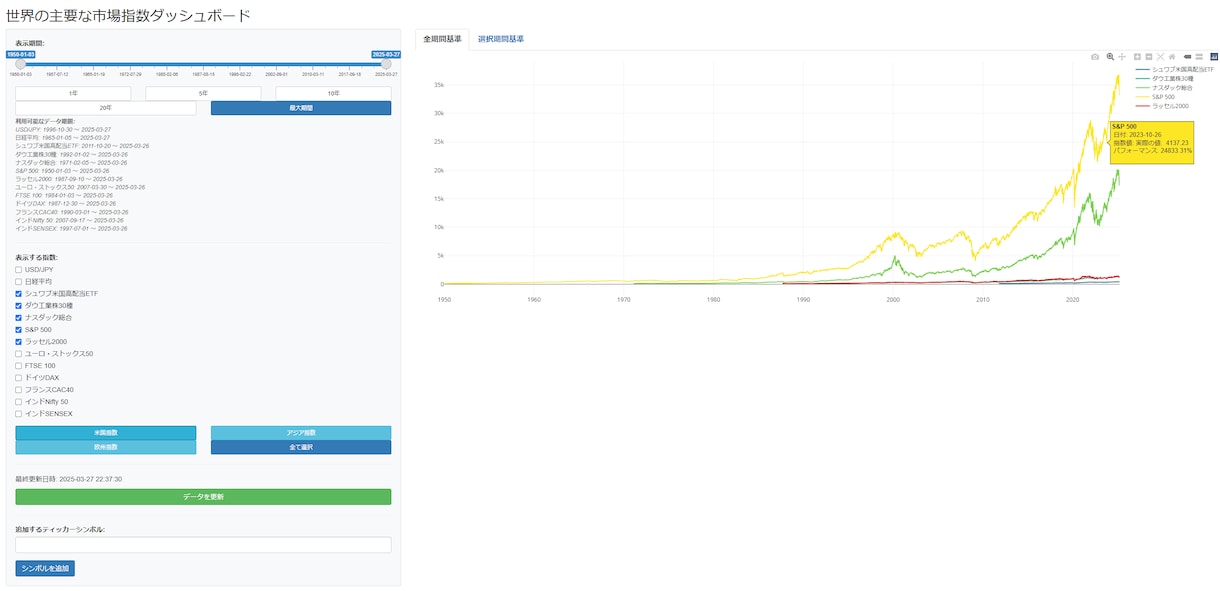Viewport: 1220px width, 591px height.
Task: Download the chart as PNG via camera icon
Action: click(1095, 57)
